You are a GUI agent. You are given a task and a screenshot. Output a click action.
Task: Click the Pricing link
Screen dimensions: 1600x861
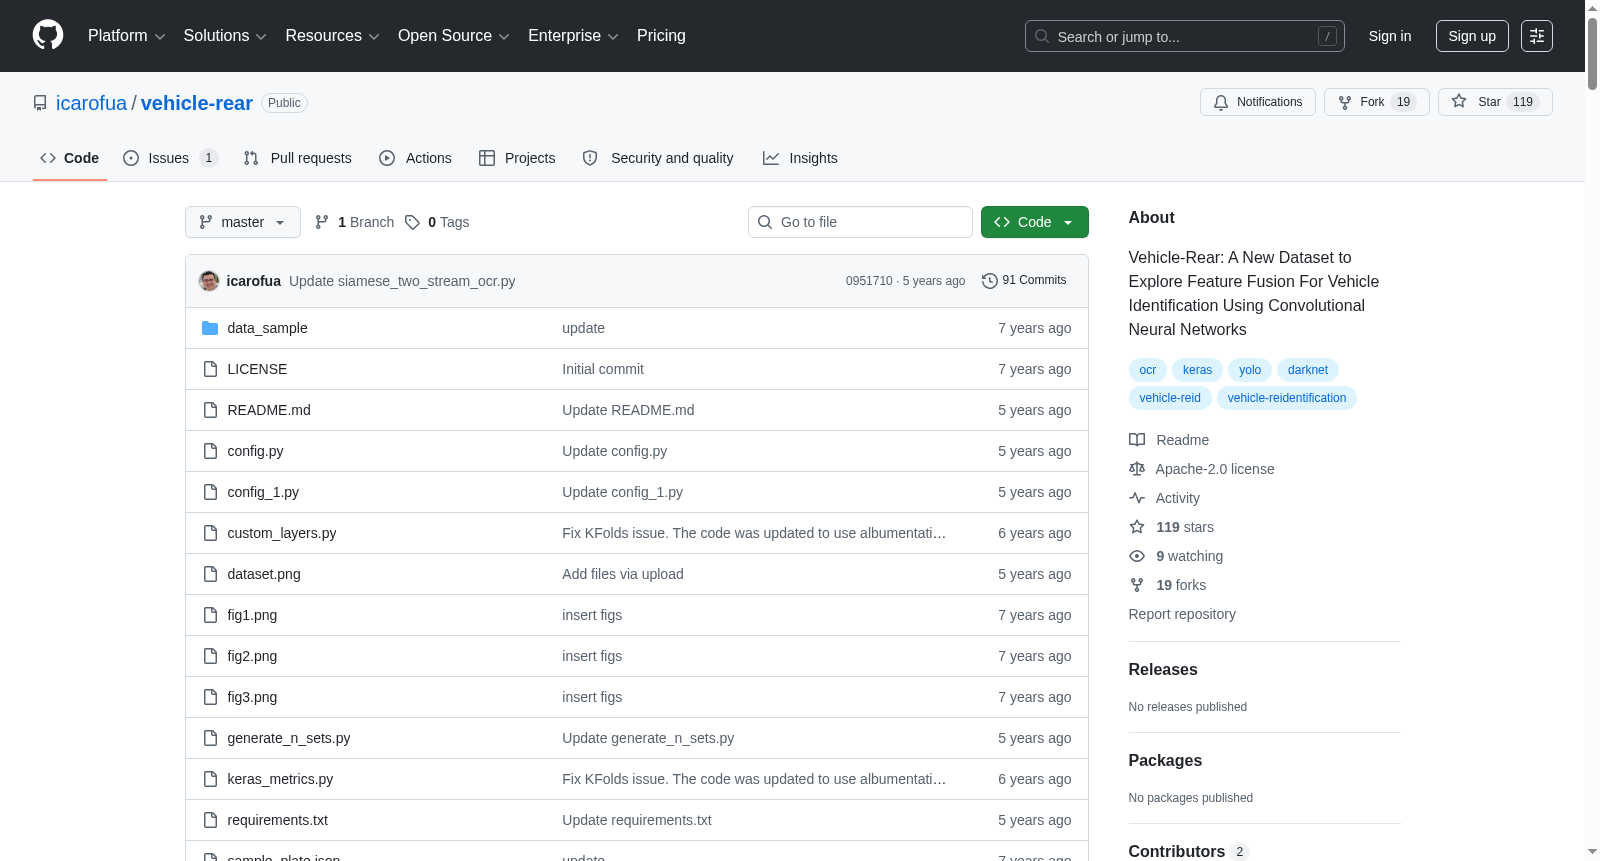(x=661, y=36)
